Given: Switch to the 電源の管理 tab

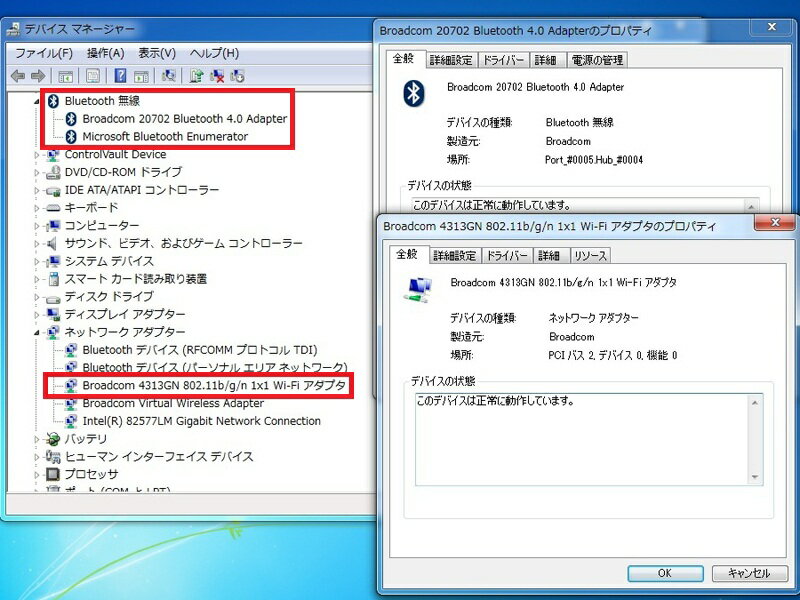Looking at the screenshot, I should (x=597, y=60).
